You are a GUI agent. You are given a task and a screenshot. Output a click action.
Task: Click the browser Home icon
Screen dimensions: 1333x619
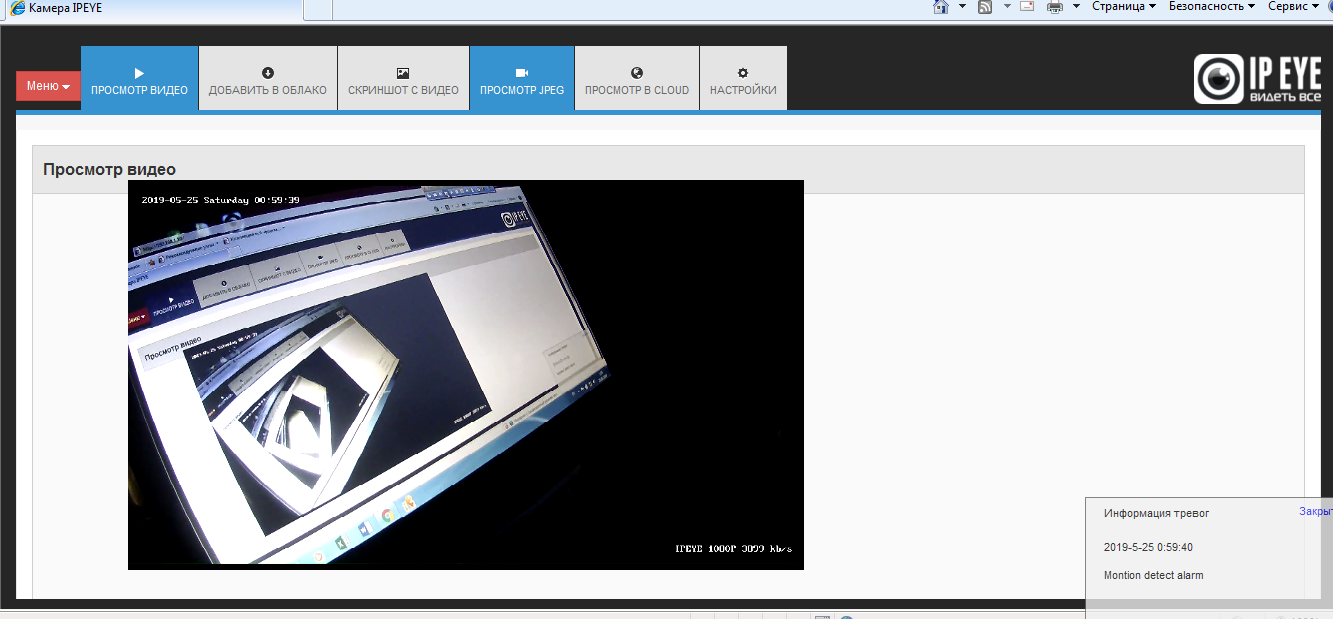940,7
